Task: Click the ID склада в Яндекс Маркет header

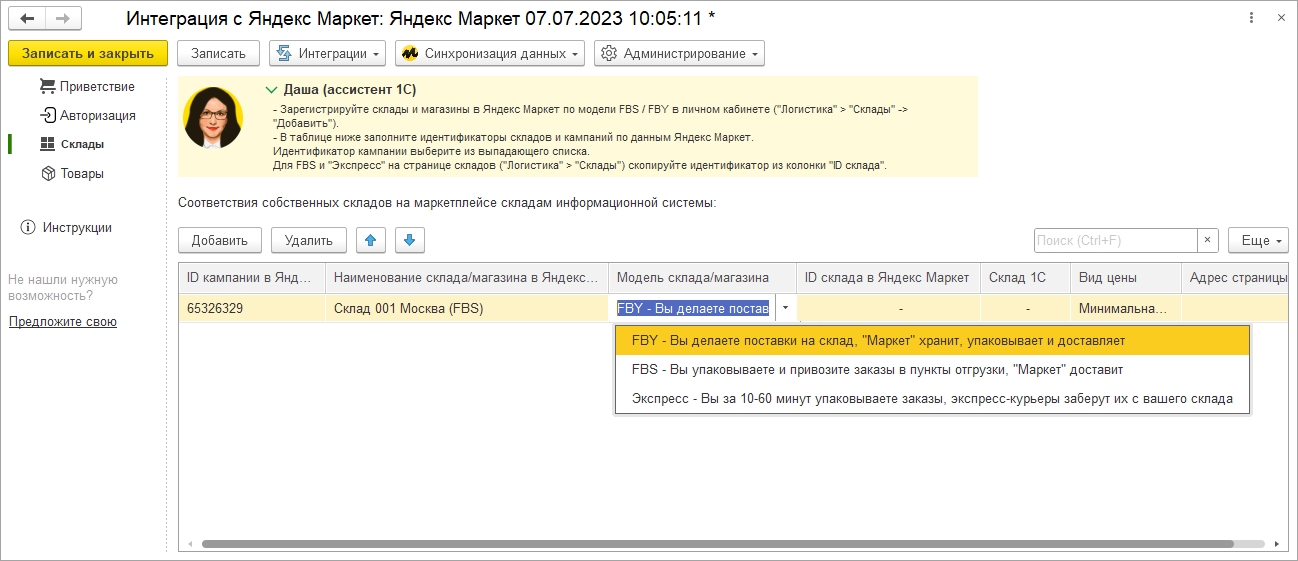Action: point(888,277)
